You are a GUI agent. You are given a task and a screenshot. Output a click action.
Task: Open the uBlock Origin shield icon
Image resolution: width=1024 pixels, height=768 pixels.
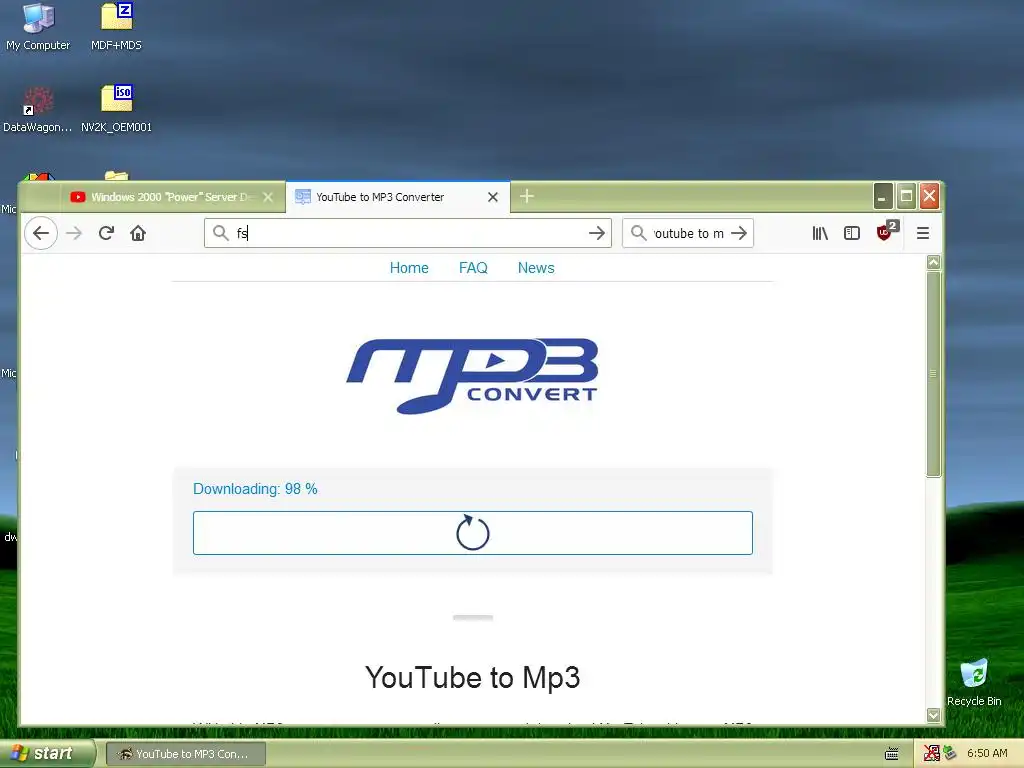[886, 231]
